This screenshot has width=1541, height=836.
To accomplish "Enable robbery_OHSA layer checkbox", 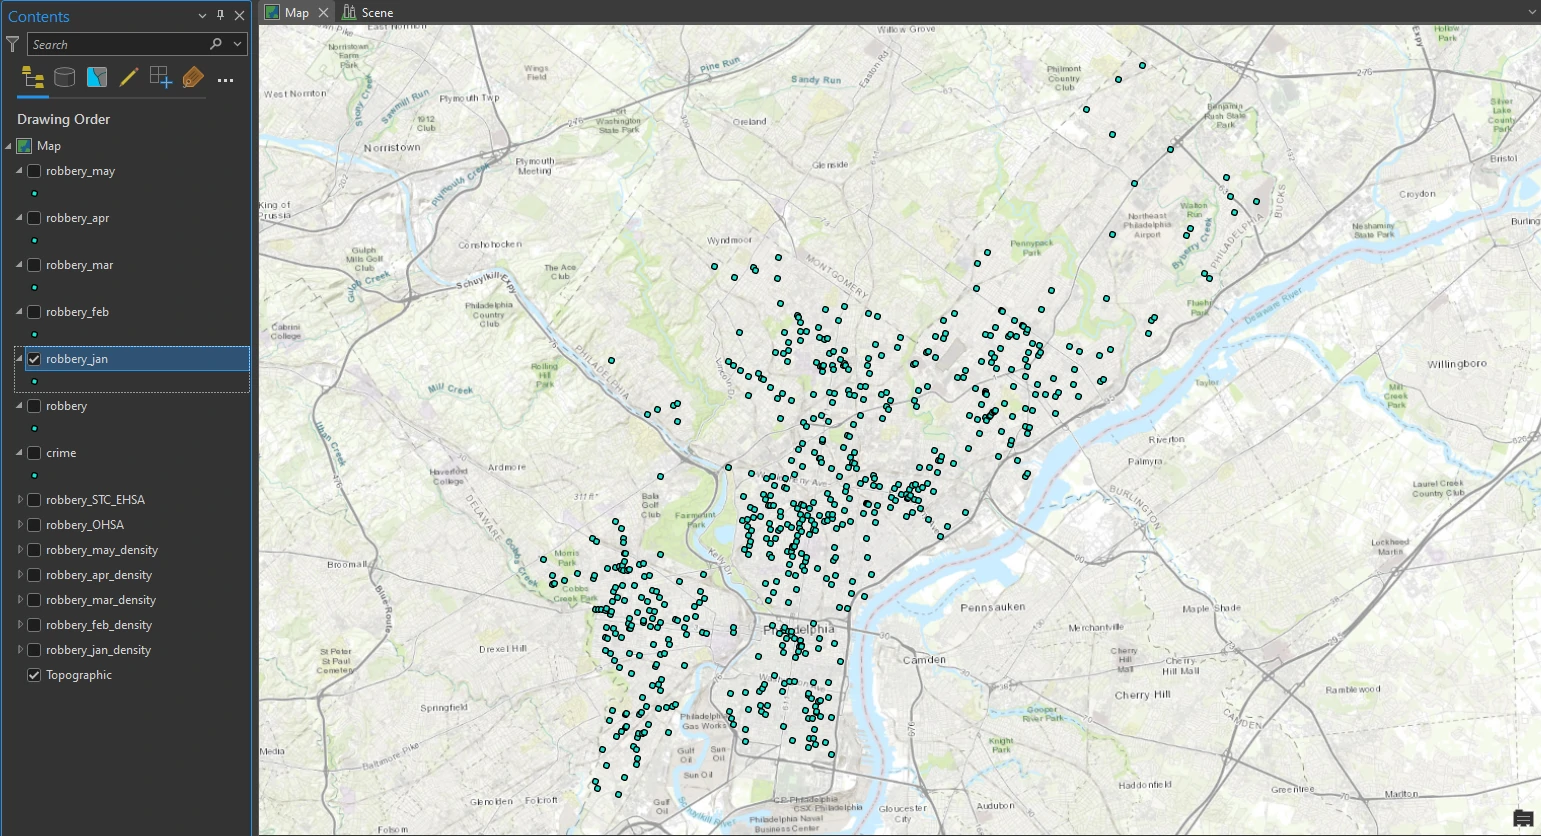I will click(x=34, y=525).
